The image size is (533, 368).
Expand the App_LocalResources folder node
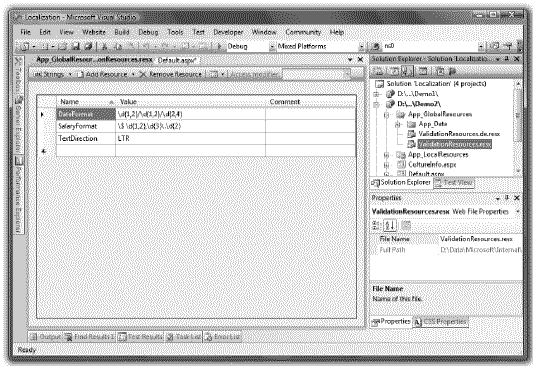pos(386,155)
